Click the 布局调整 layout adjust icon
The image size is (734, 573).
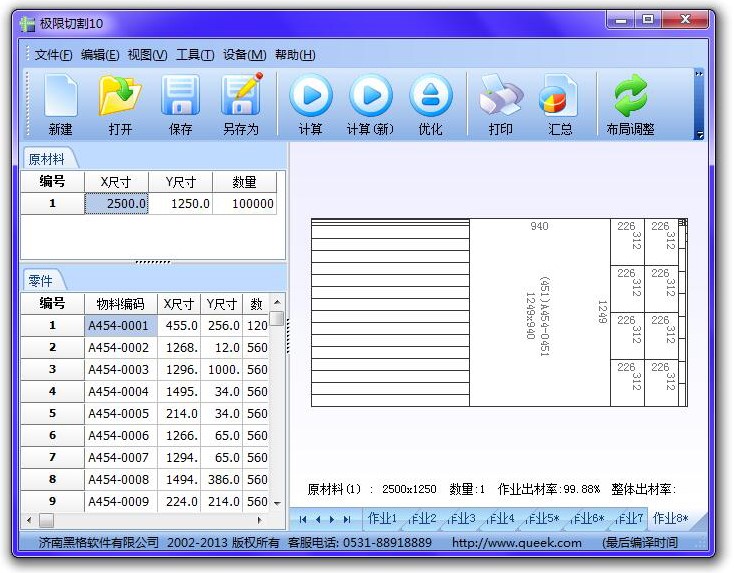pyautogui.click(x=630, y=104)
